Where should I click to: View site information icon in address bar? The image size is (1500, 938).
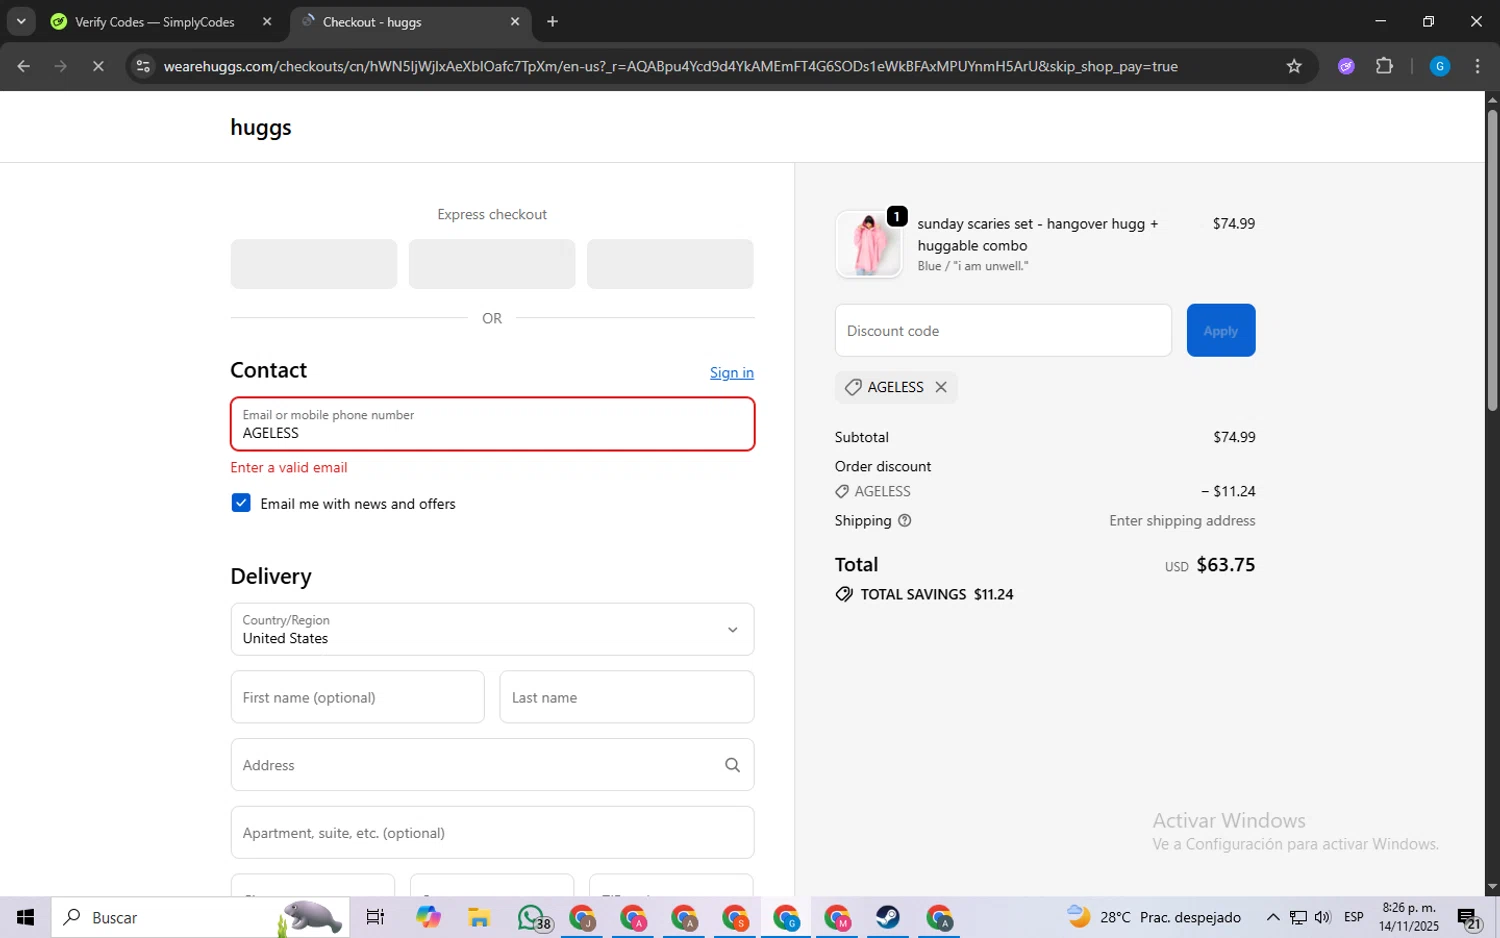coord(143,66)
